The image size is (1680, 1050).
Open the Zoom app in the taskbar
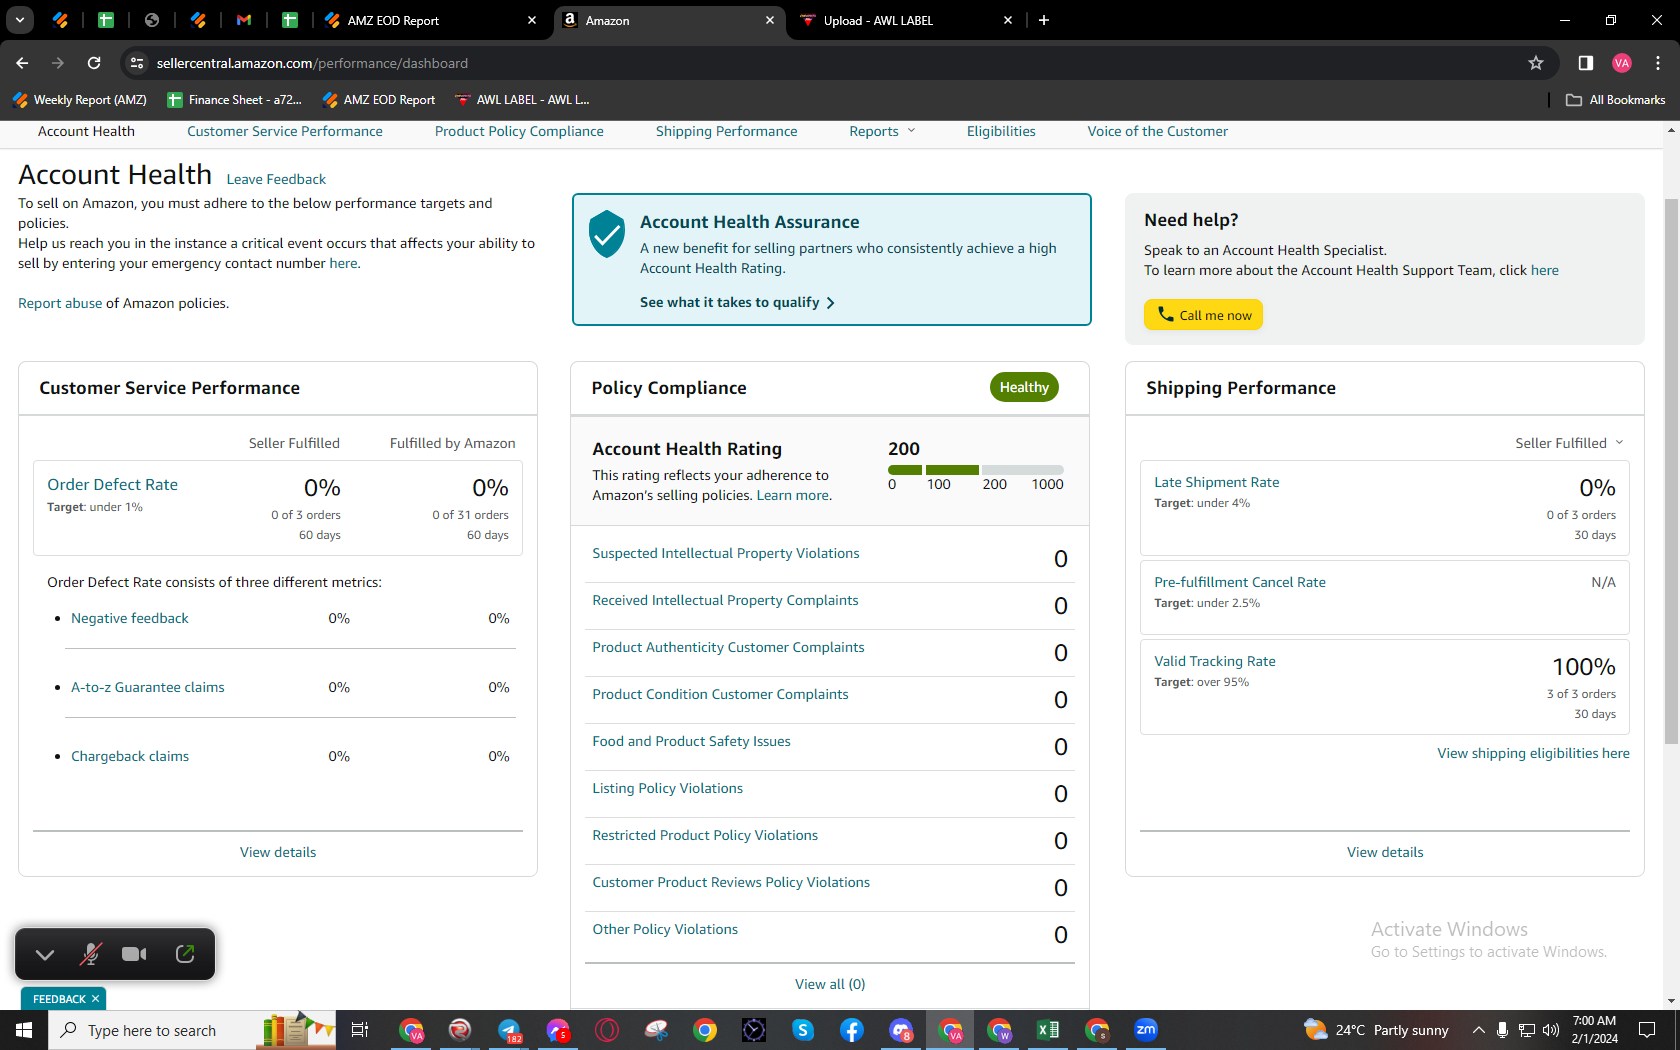click(1146, 1030)
